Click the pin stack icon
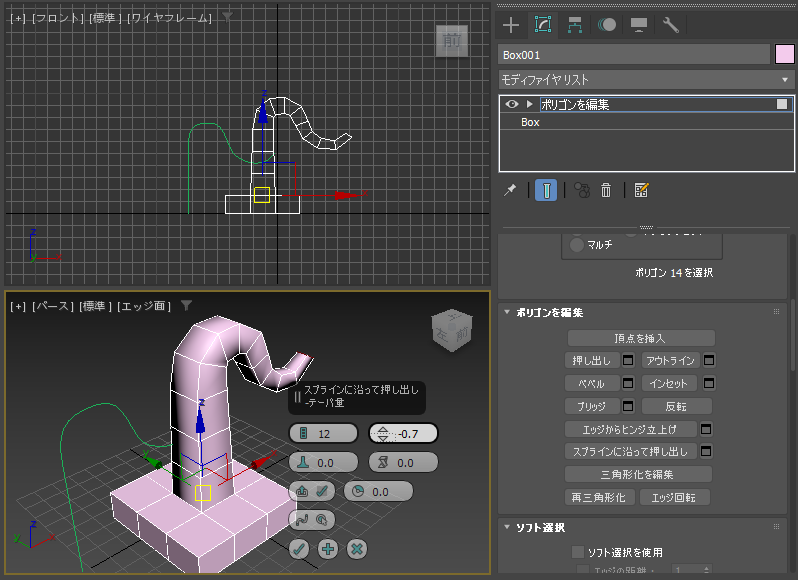The image size is (798, 580). click(x=510, y=190)
